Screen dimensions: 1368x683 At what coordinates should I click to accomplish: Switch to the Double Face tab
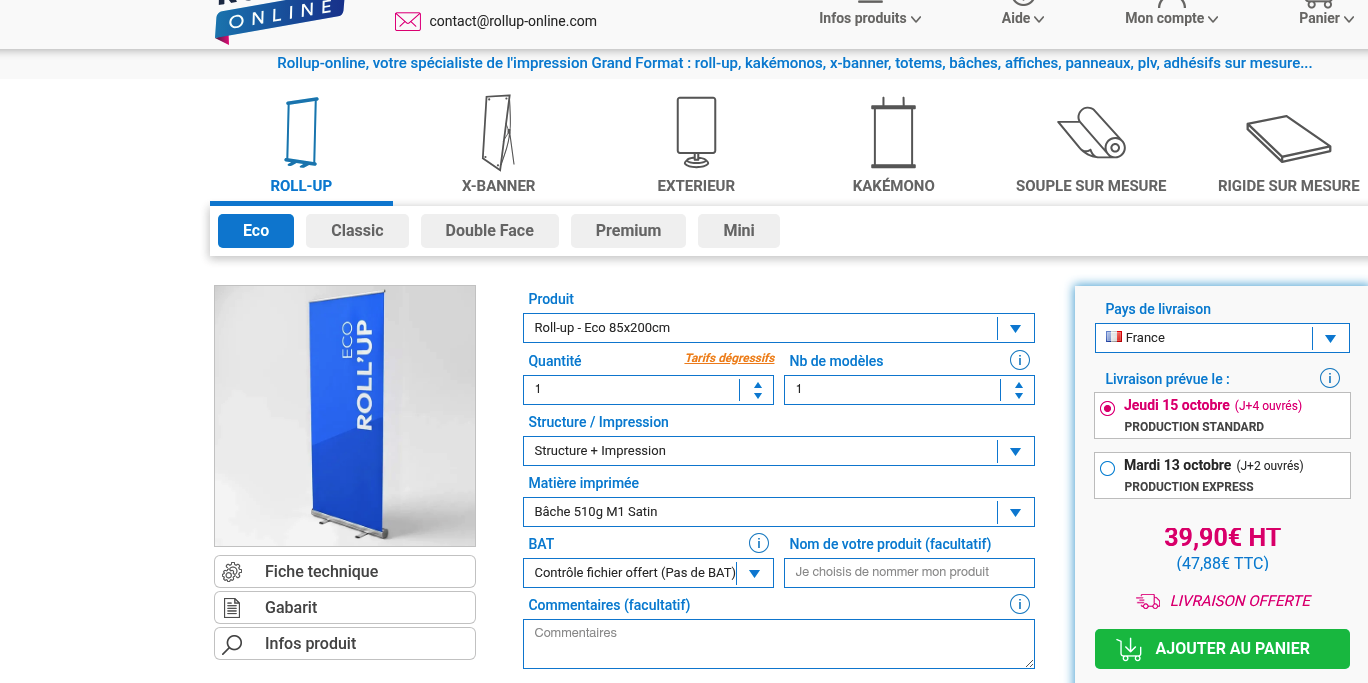(489, 230)
